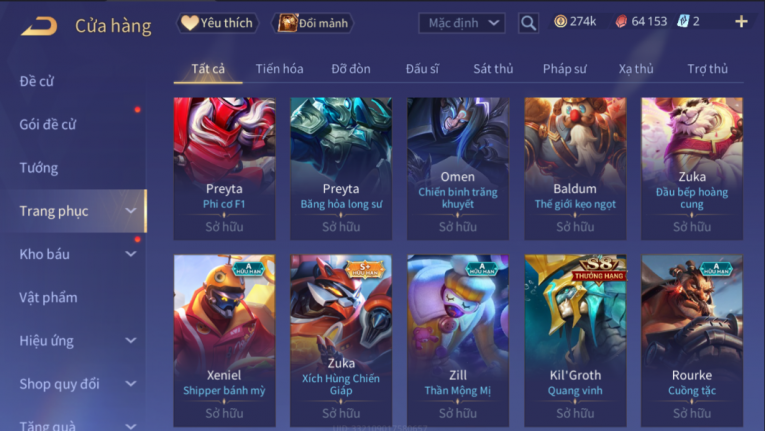This screenshot has height=431, width=765.
Task: Open the search magnifier icon
Action: (528, 23)
